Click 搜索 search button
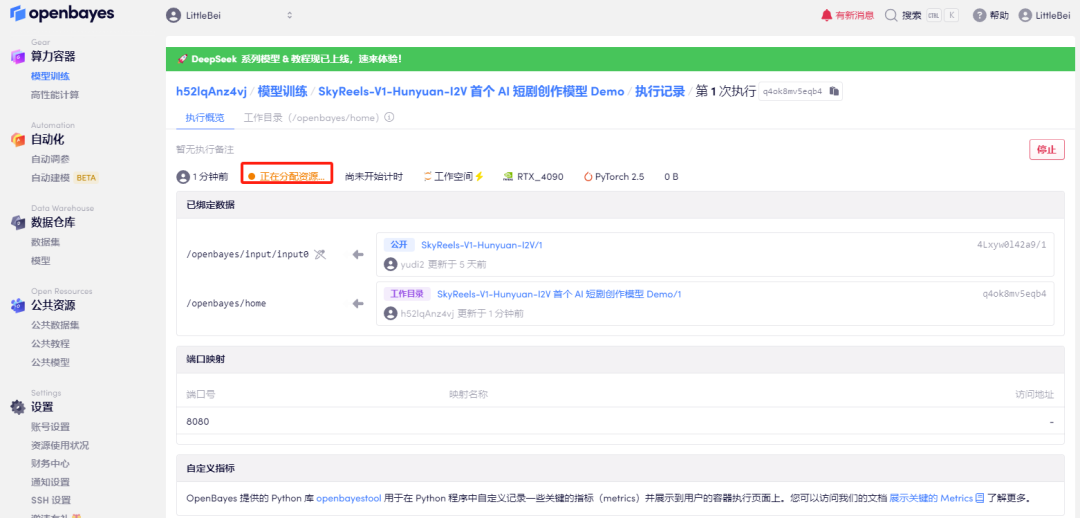Image resolution: width=1080 pixels, height=518 pixels. (911, 15)
